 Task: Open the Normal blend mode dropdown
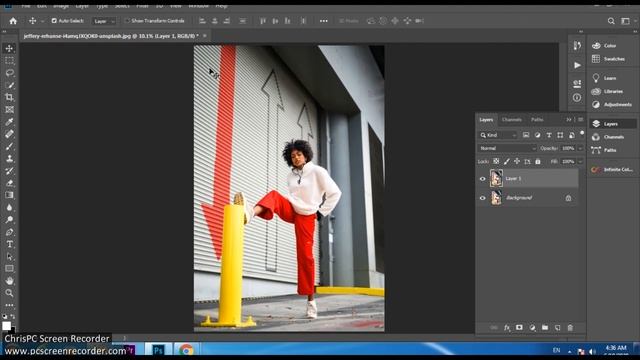click(507, 148)
